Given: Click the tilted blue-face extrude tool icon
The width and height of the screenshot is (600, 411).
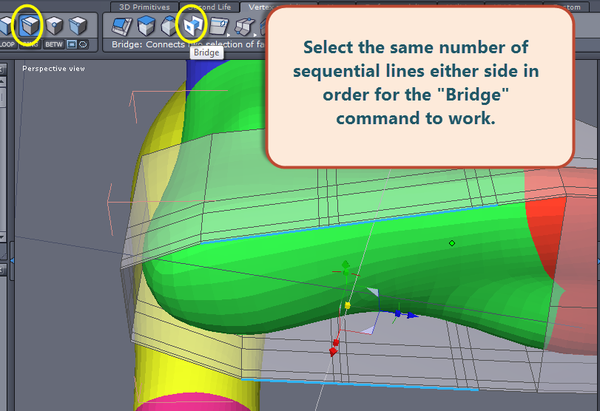Looking at the screenshot, I should (122, 26).
